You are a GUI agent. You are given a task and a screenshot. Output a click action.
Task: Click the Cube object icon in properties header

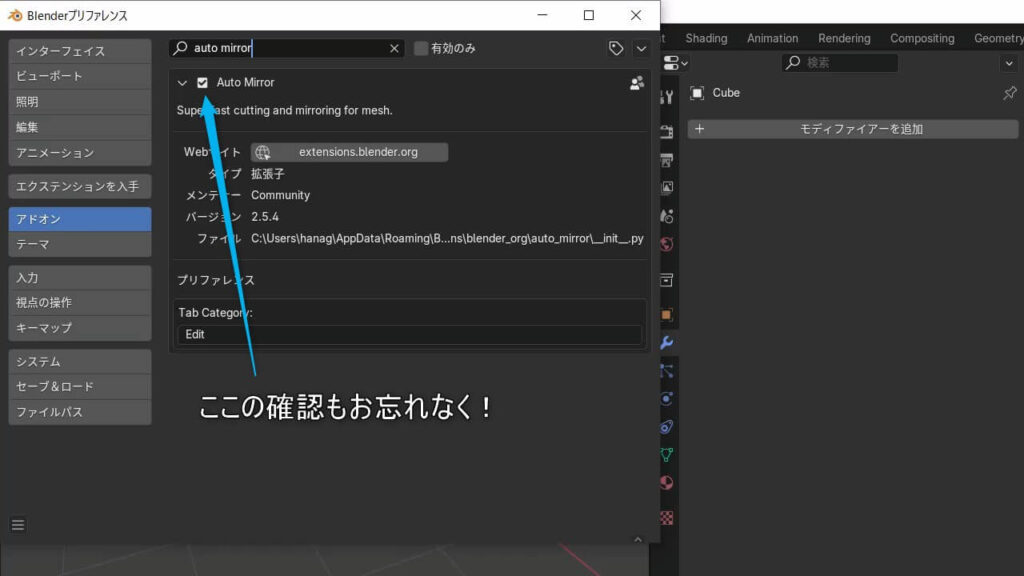coord(697,93)
